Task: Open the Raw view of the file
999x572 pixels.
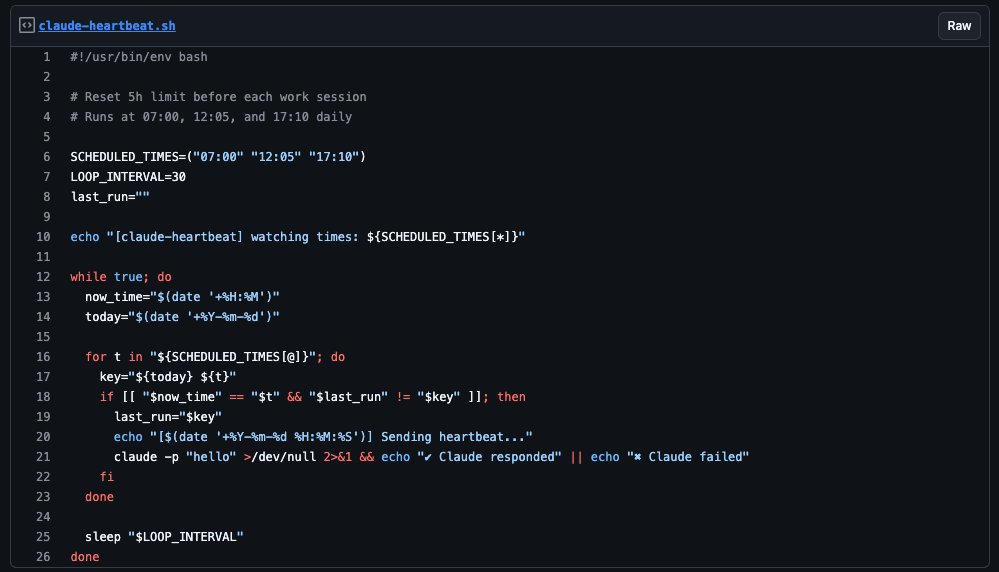Action: (x=959, y=25)
